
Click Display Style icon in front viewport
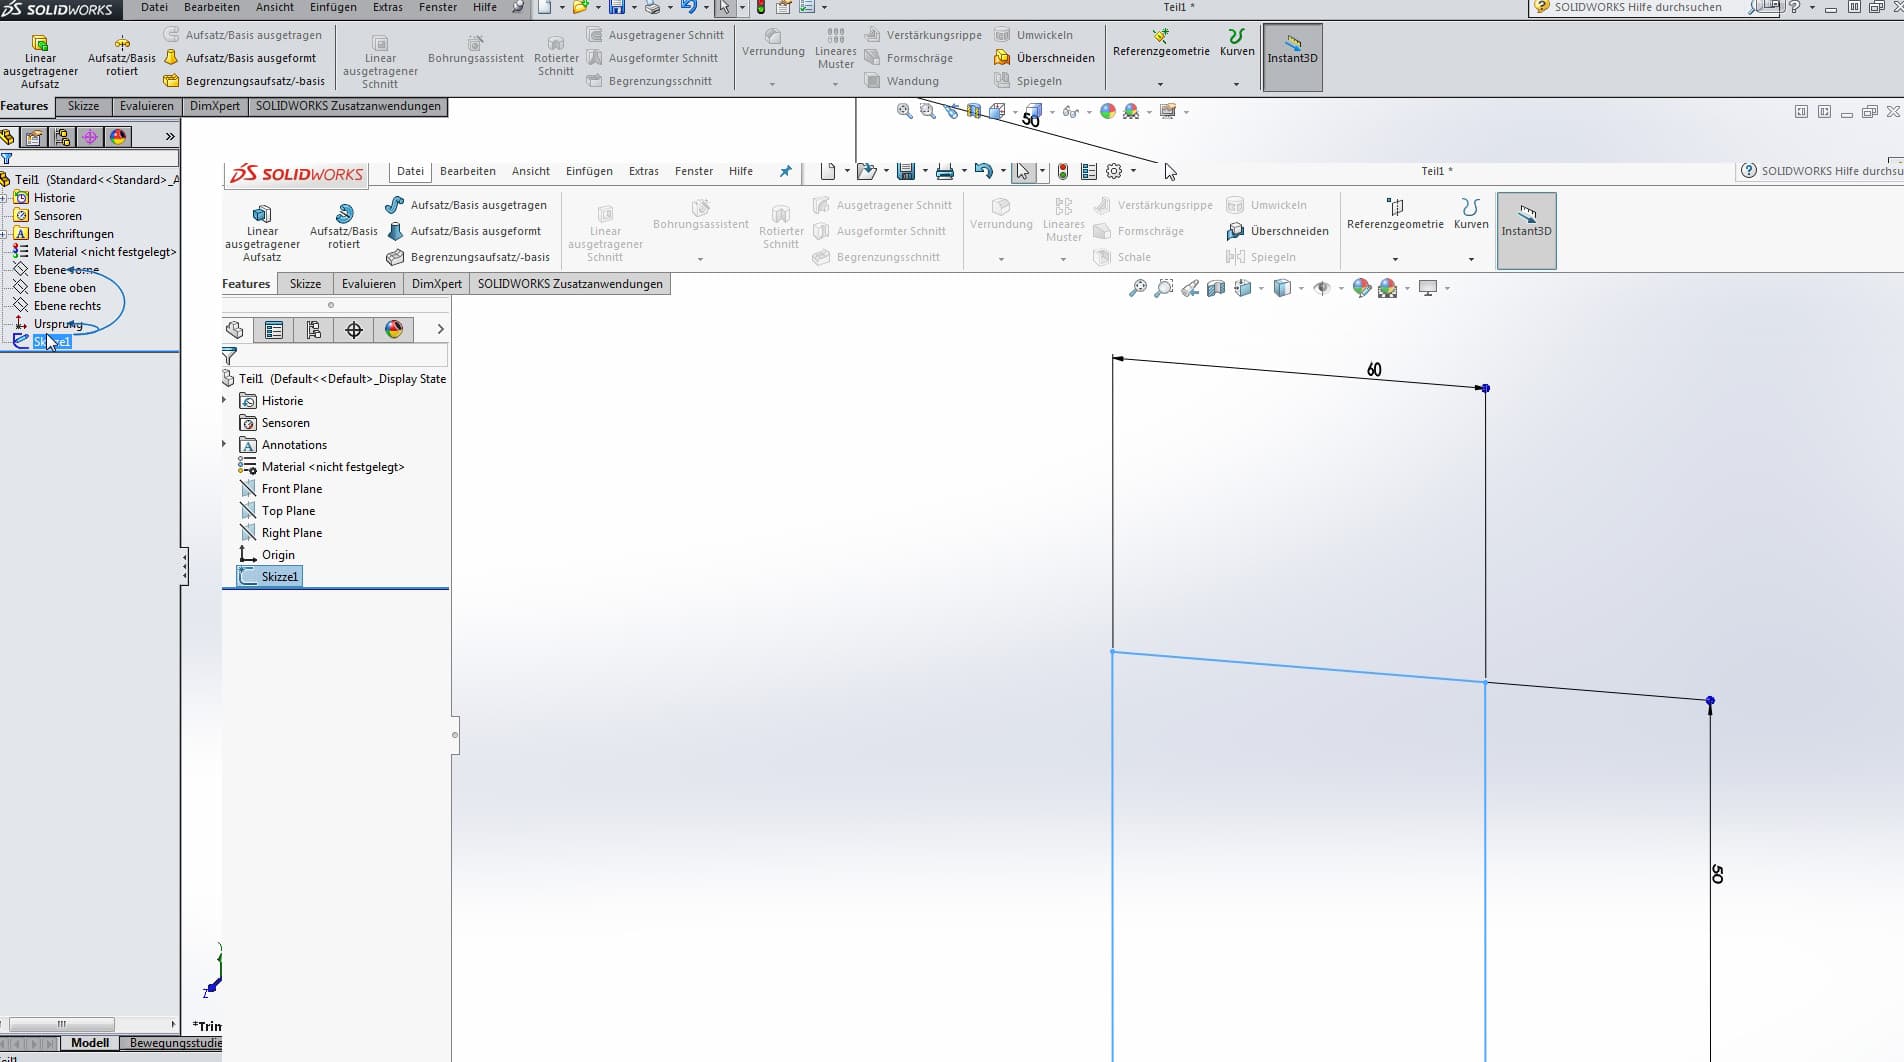coord(1283,288)
